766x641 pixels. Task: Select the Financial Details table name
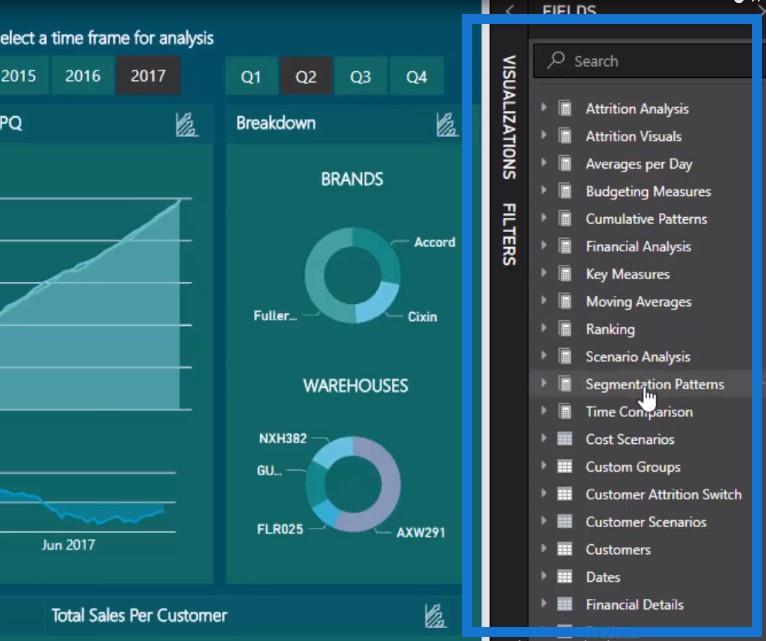[x=635, y=605]
